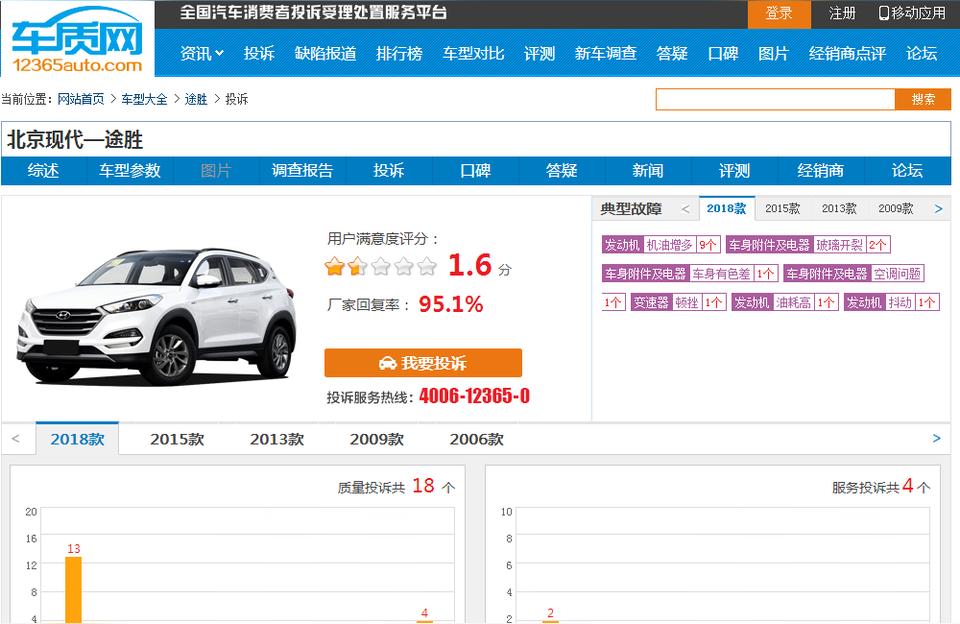This screenshot has height=624, width=960.
Task: Open 图片 in top navigation bar
Action: (773, 53)
